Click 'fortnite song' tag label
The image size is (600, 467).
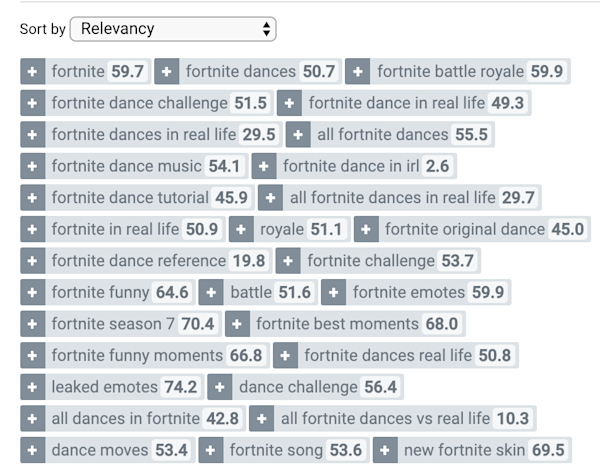(x=276, y=450)
